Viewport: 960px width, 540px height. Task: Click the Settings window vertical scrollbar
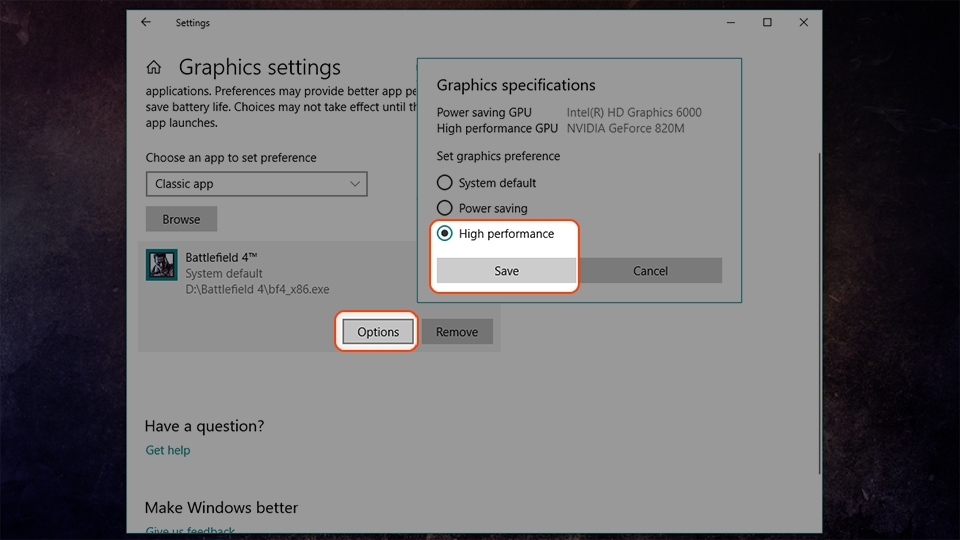click(819, 312)
